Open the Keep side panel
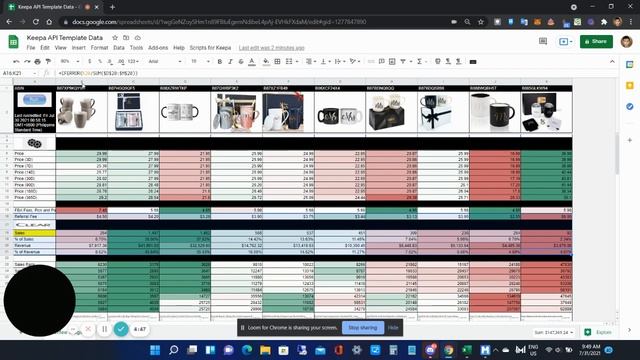640x360 pixels. (629, 85)
